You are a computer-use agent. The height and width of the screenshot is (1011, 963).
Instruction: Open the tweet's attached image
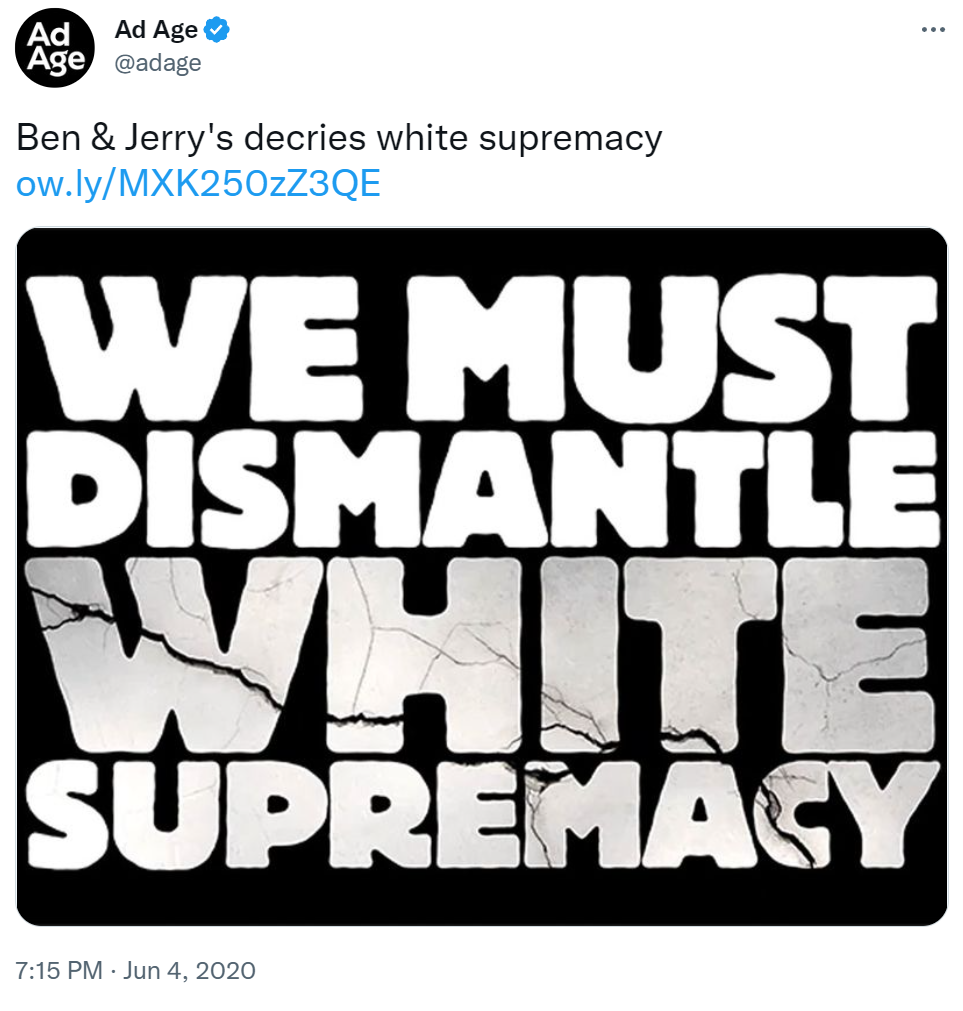482,576
